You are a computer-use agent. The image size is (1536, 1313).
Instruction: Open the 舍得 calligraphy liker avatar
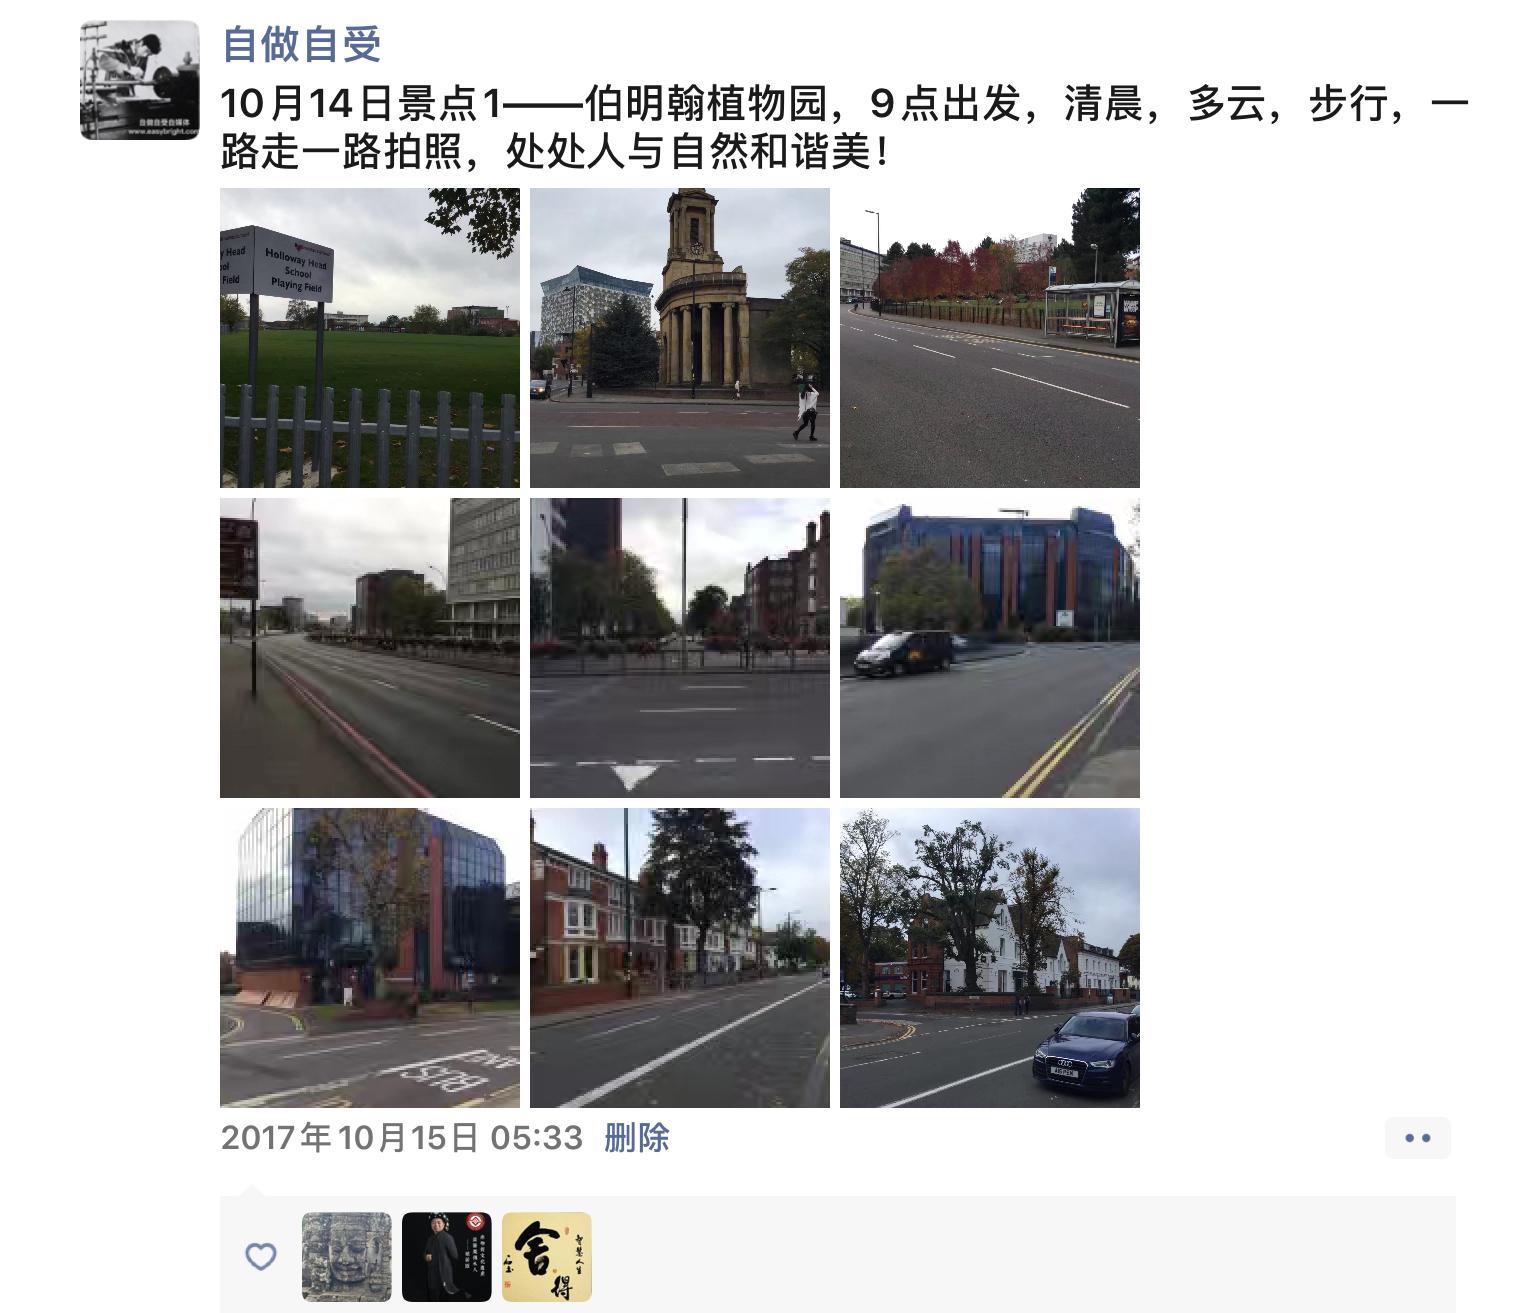click(x=547, y=1257)
